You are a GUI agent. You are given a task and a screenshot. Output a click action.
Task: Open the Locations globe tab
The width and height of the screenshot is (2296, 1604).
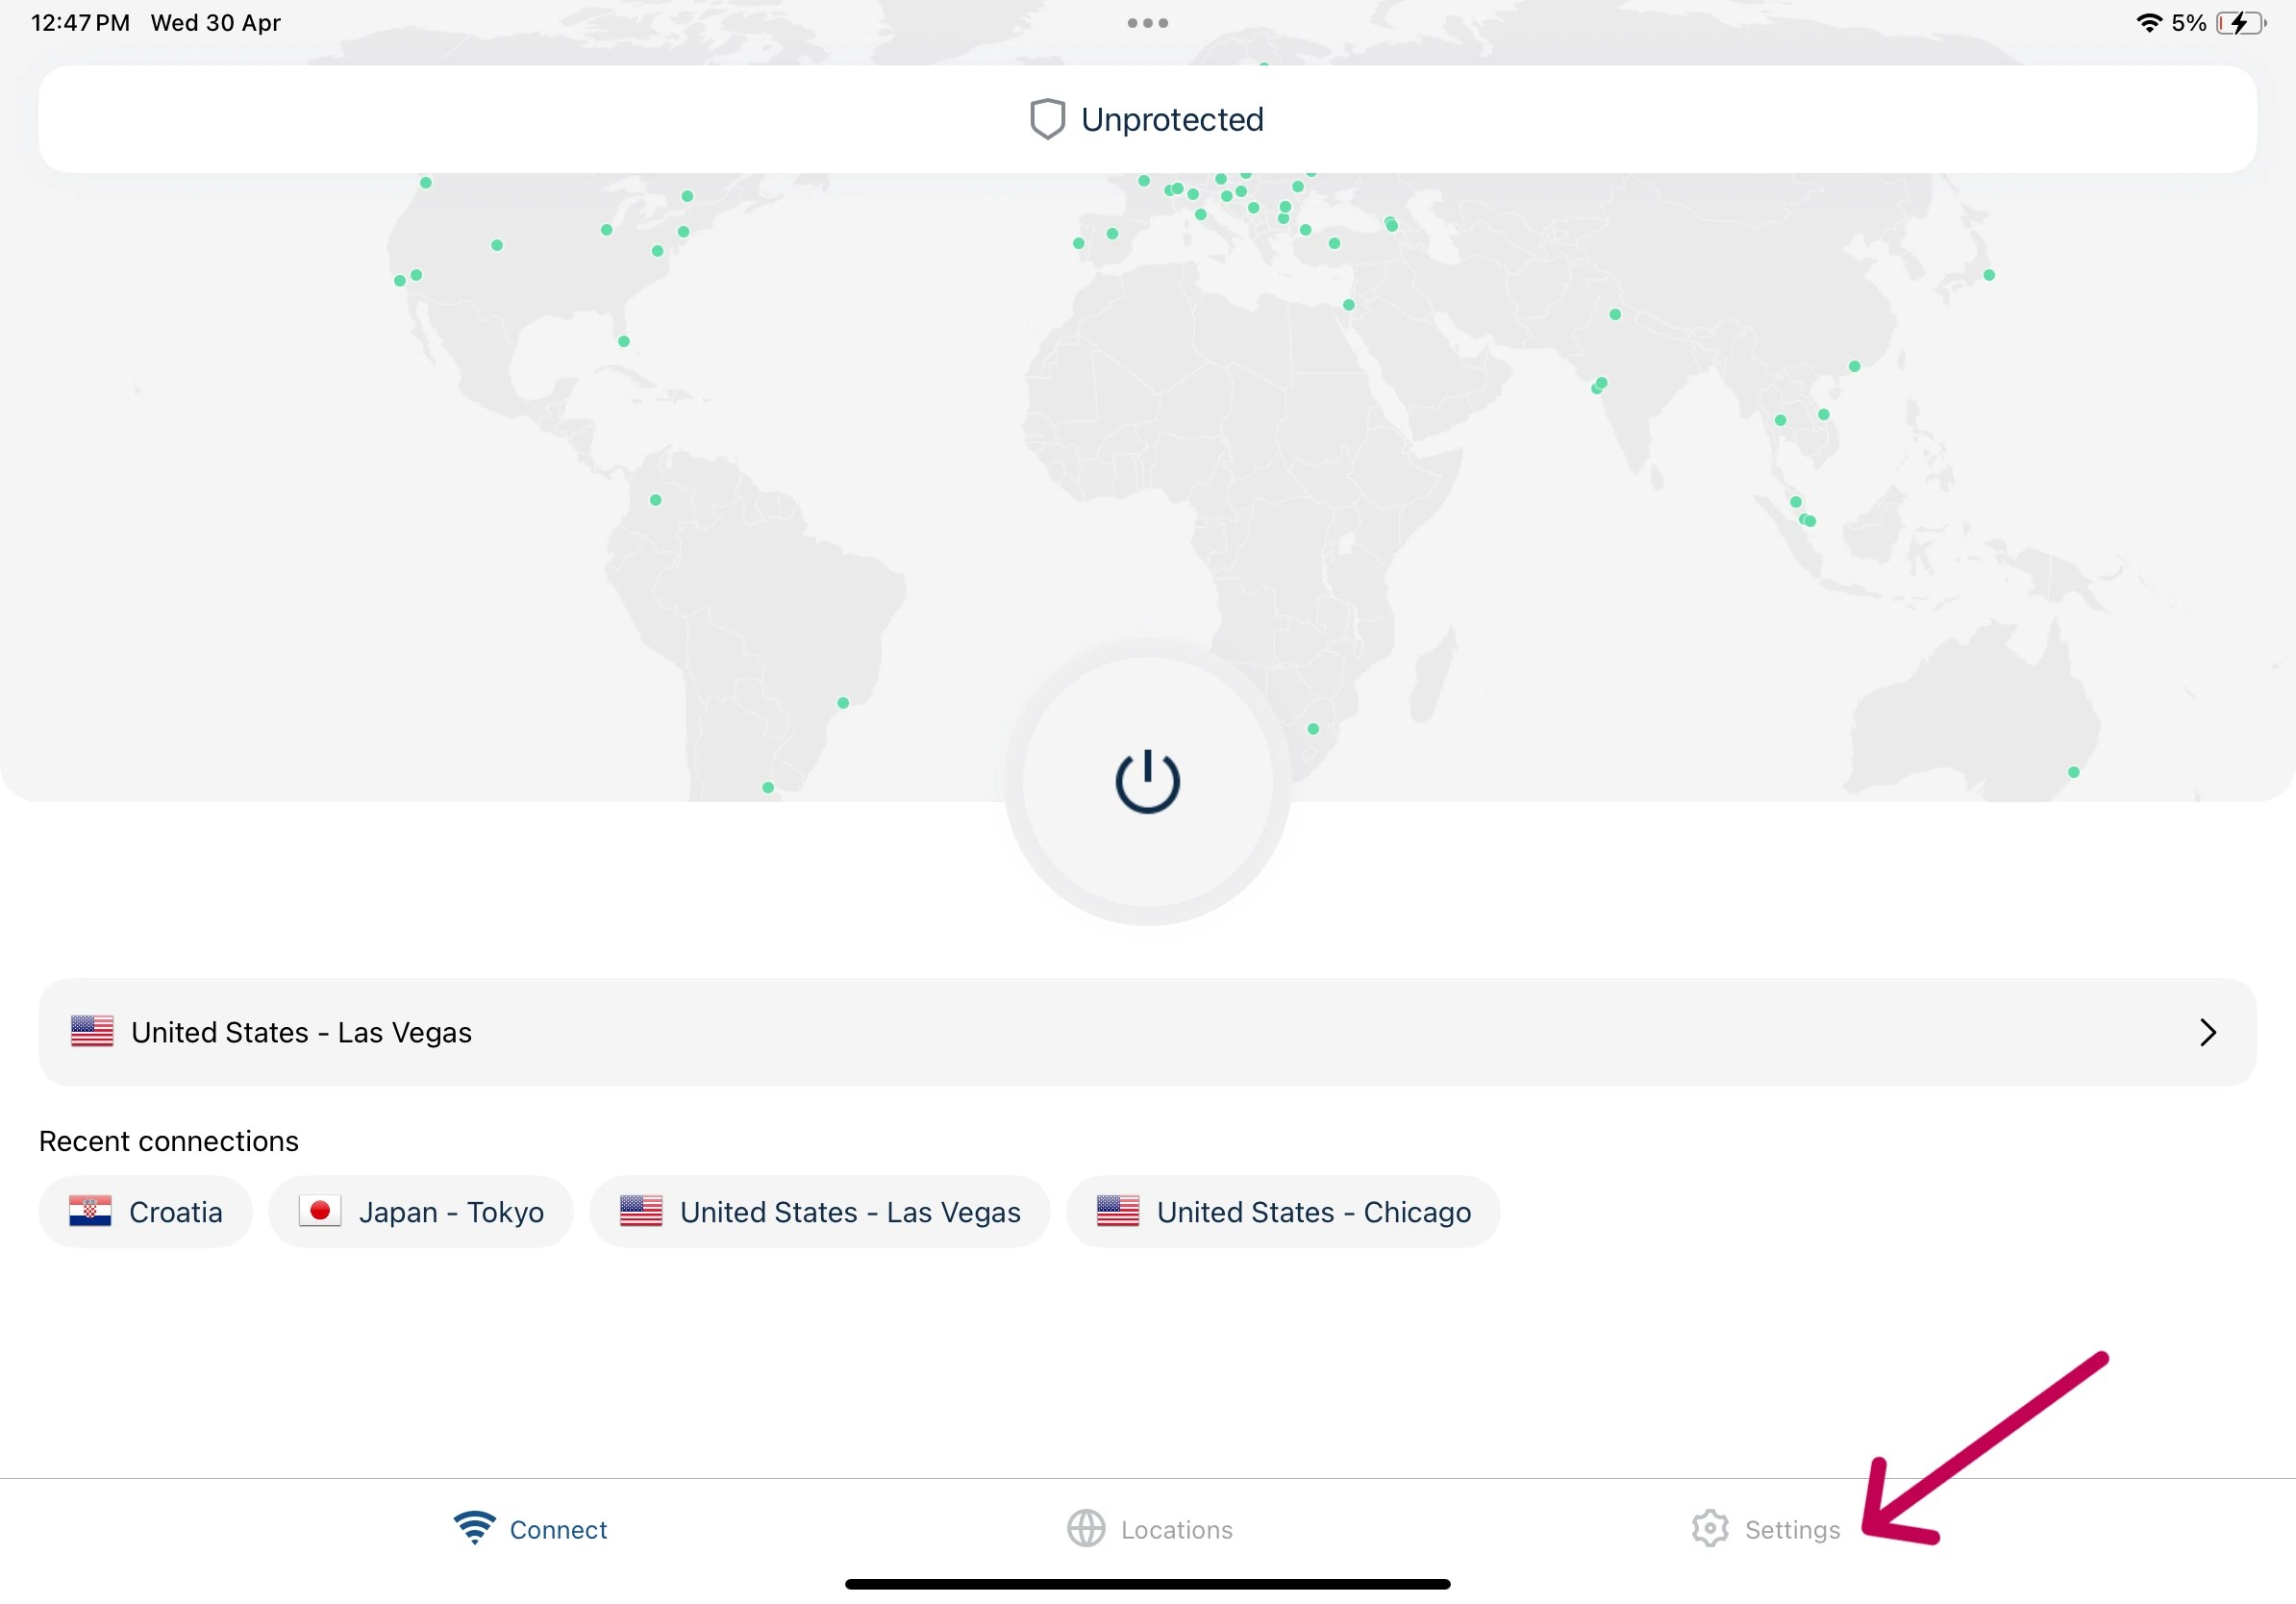[1086, 1528]
